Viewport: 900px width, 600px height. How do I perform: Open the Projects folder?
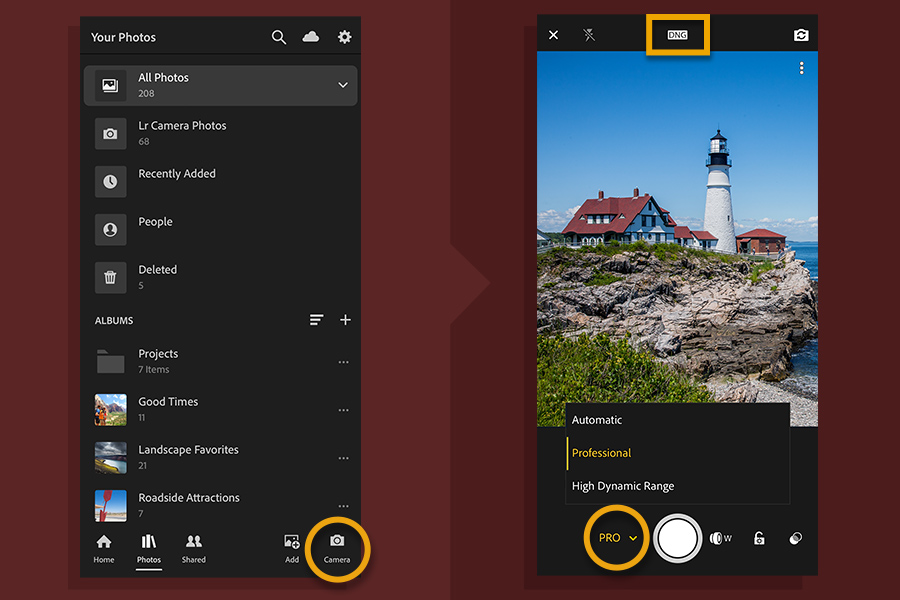[220, 361]
